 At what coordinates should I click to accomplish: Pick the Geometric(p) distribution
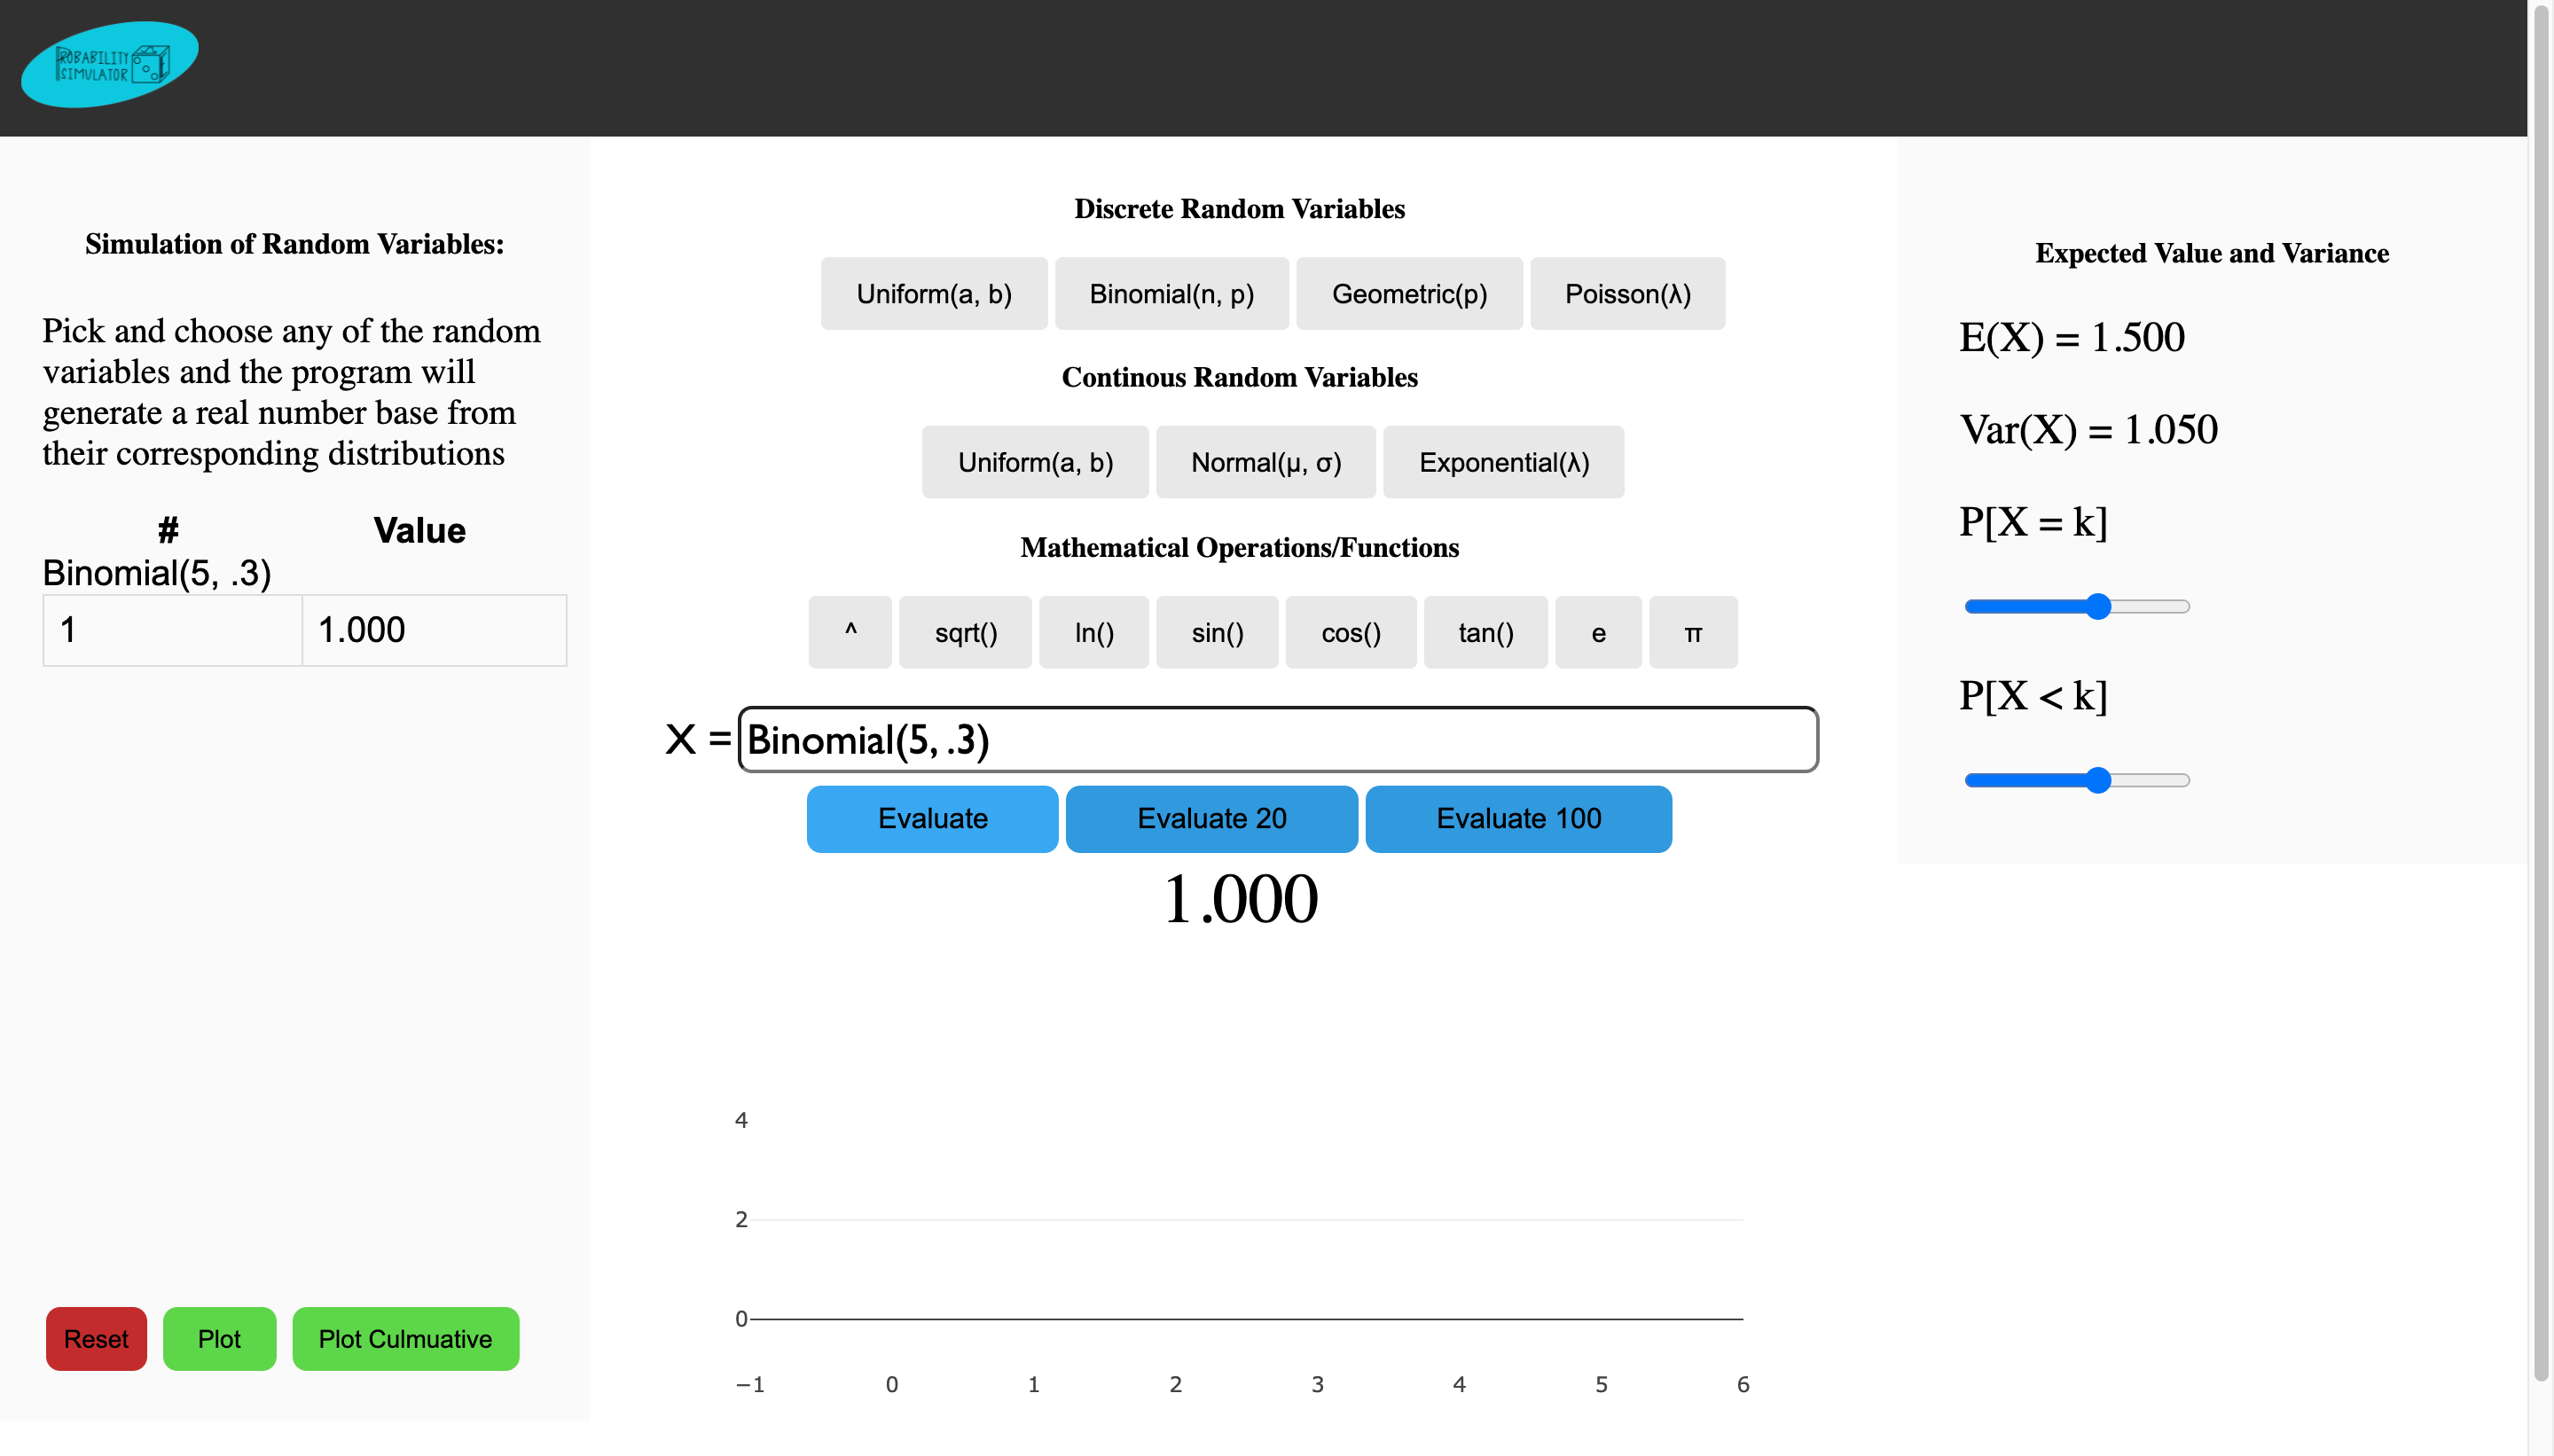(x=1408, y=294)
